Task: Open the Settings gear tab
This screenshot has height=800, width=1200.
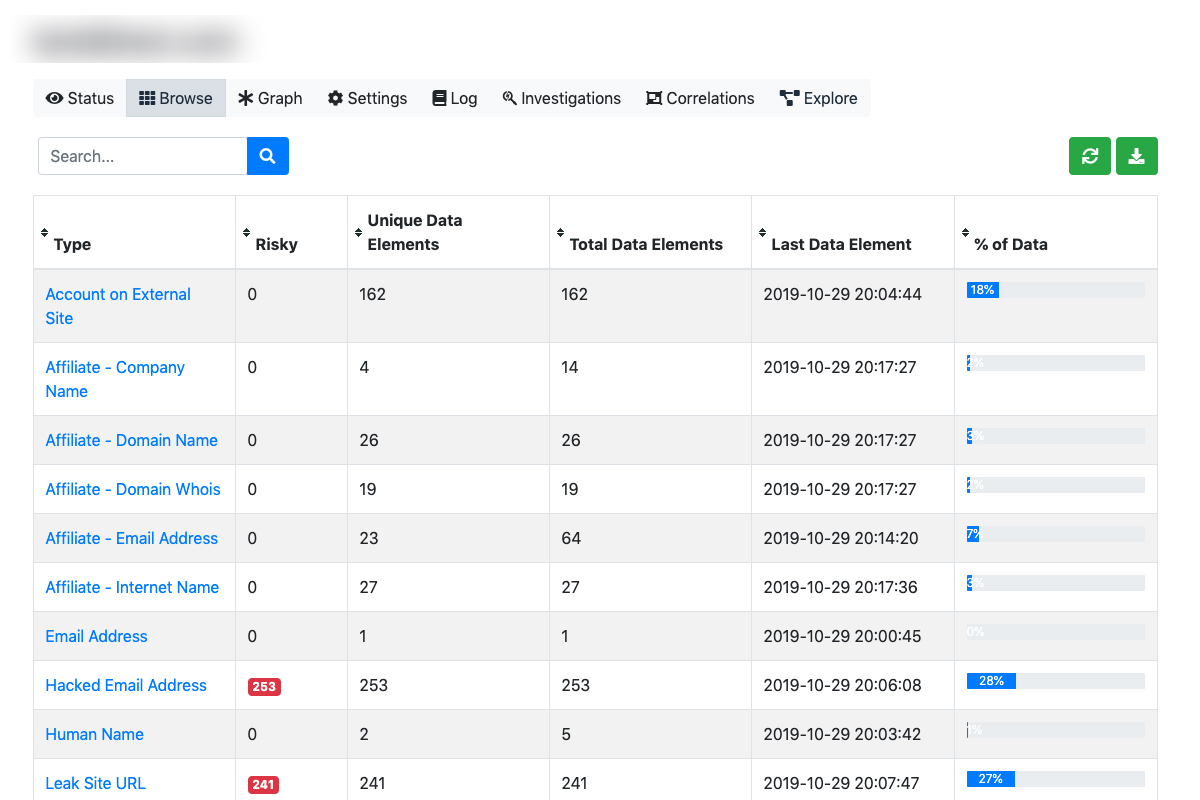Action: click(x=367, y=98)
